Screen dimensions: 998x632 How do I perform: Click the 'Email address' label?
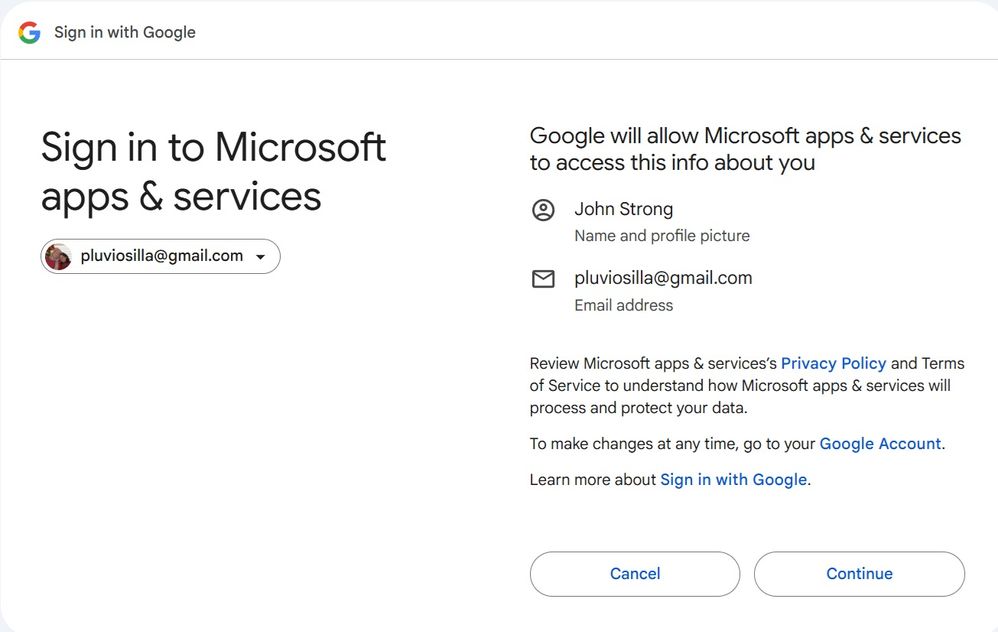click(623, 305)
